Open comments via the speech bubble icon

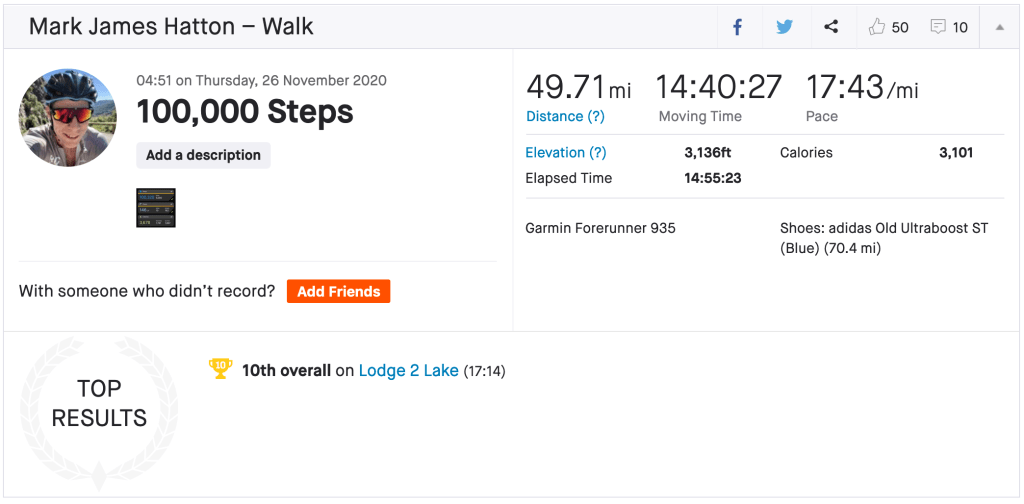click(x=938, y=27)
